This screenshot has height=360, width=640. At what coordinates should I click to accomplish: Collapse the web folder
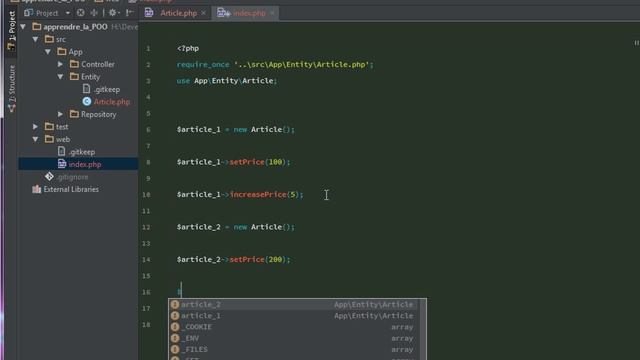point(36,139)
